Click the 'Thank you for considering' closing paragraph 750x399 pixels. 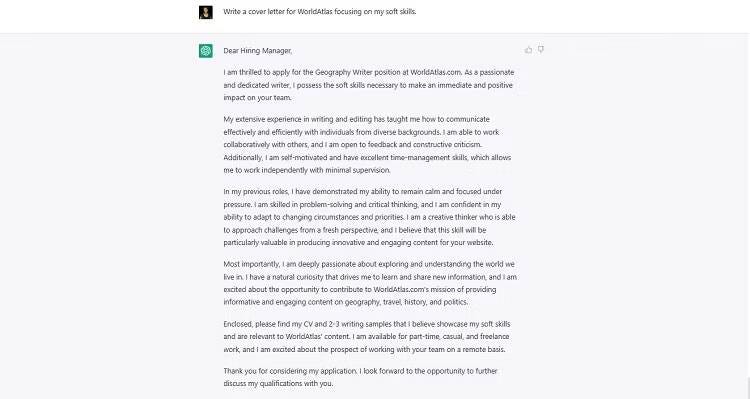(x=360, y=377)
